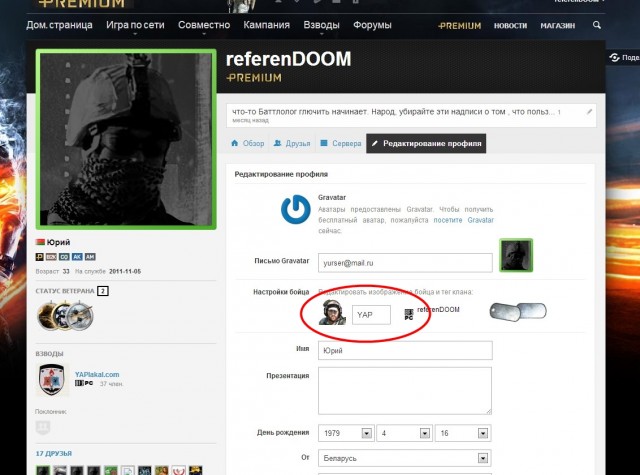This screenshot has height=475, width=640.
Task: Click the house icon on Обзор tab
Action: [234, 143]
